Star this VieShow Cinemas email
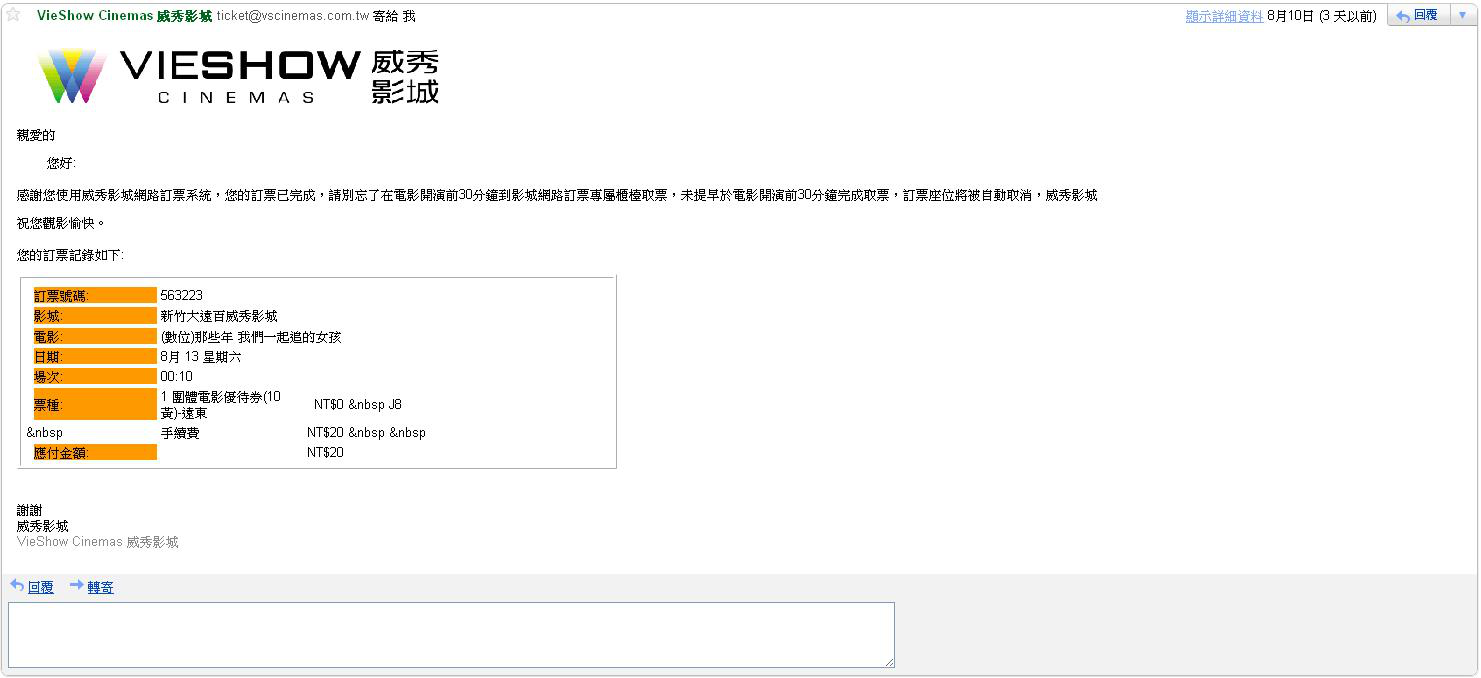1481x678 pixels. coord(13,15)
